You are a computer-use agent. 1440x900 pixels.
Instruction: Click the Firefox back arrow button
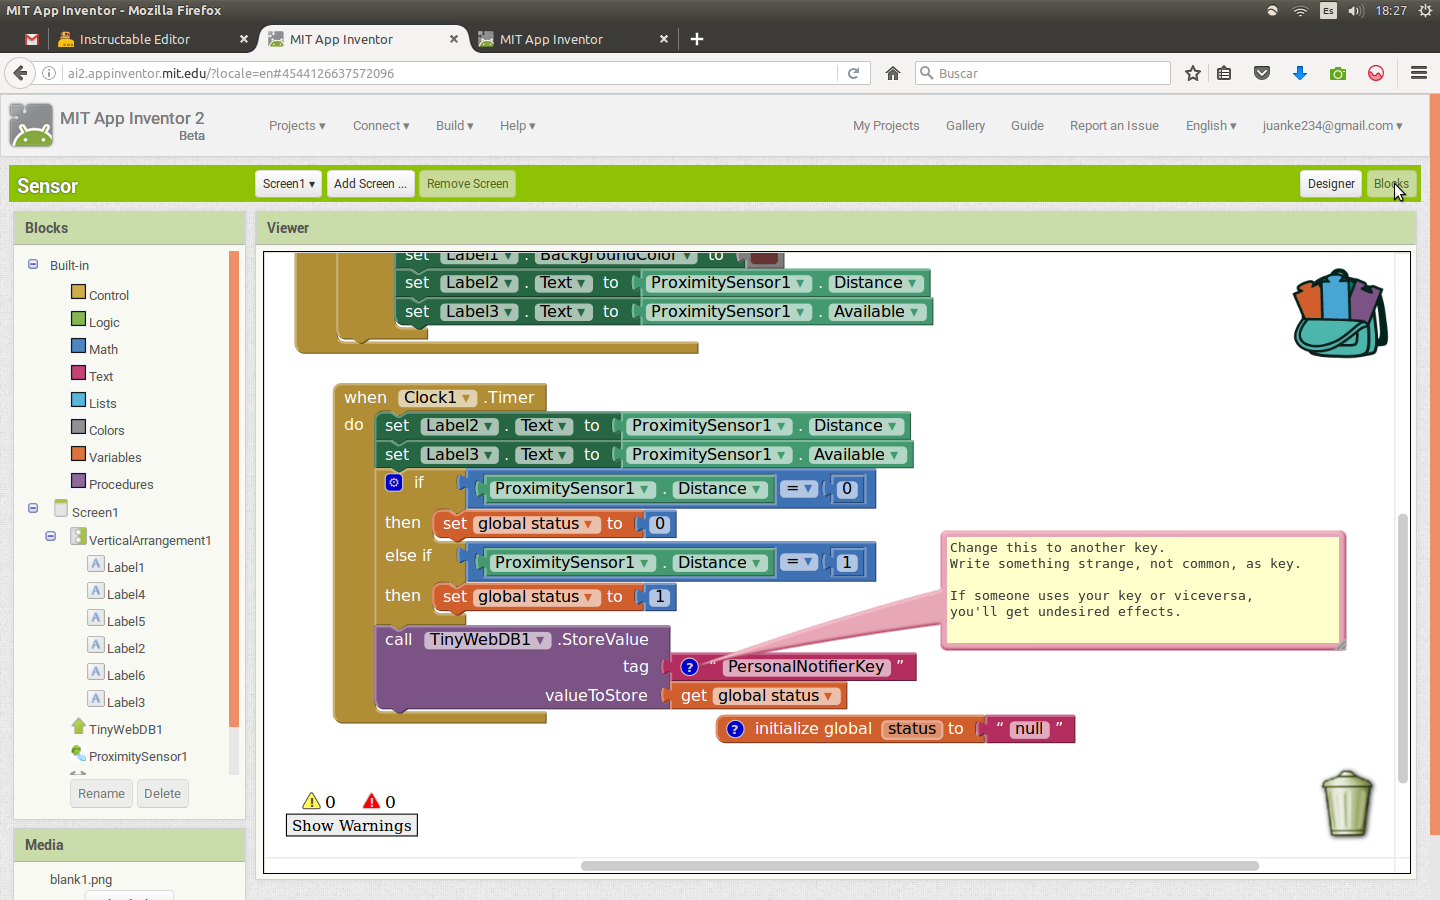20,73
